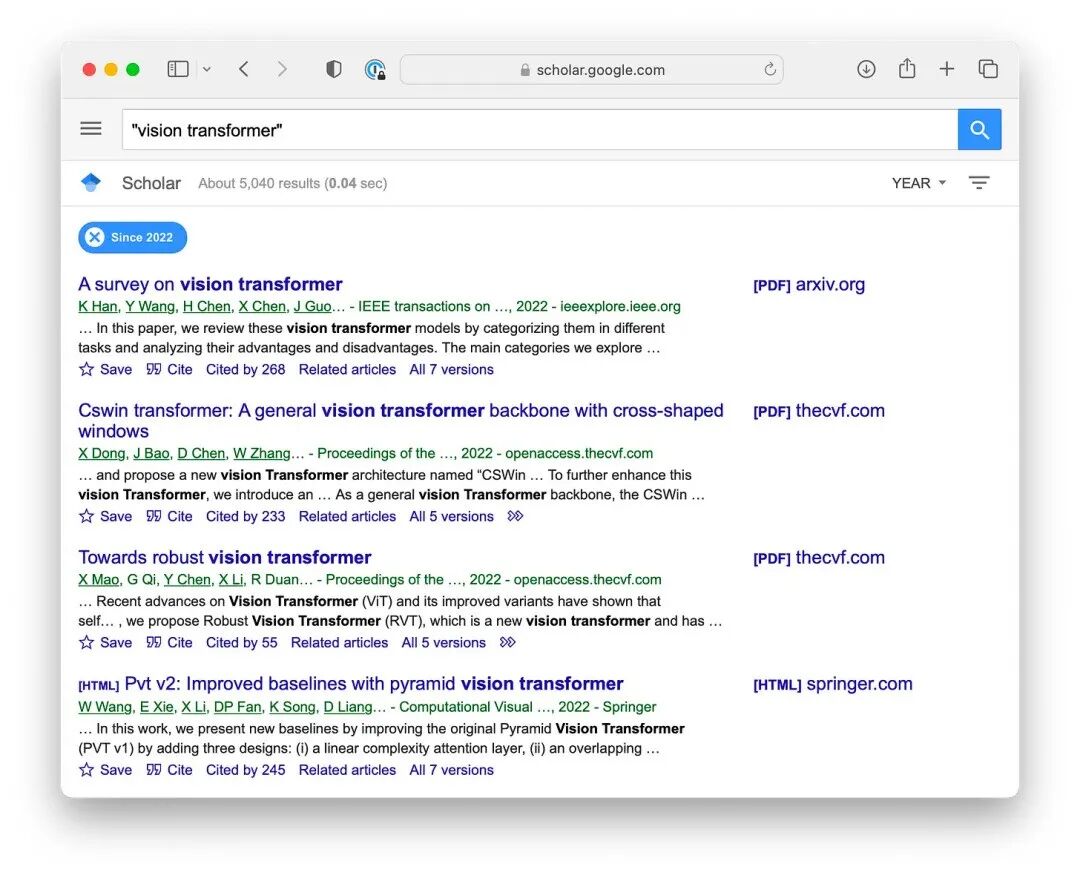The image size is (1080, 878).
Task: Open author E Xie's profile
Action: pos(156,707)
